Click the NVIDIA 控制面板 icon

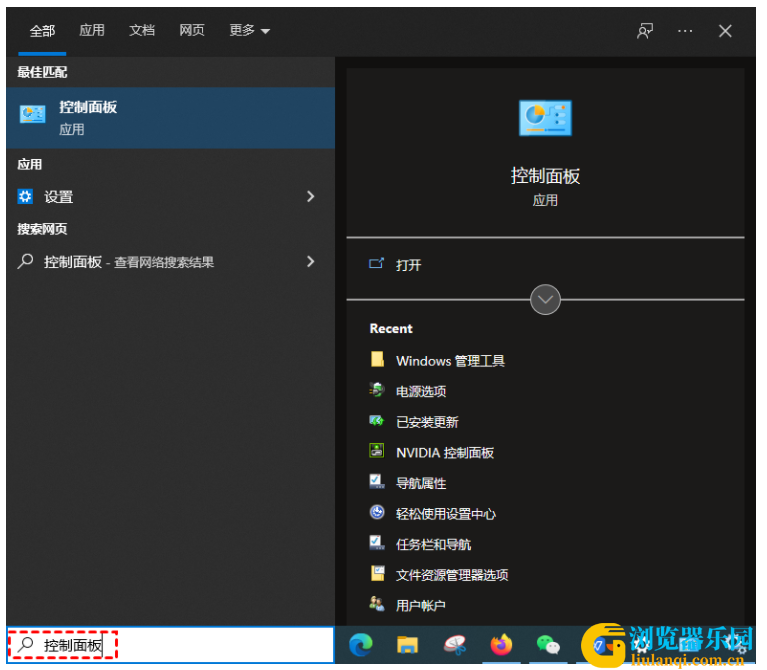tap(377, 450)
